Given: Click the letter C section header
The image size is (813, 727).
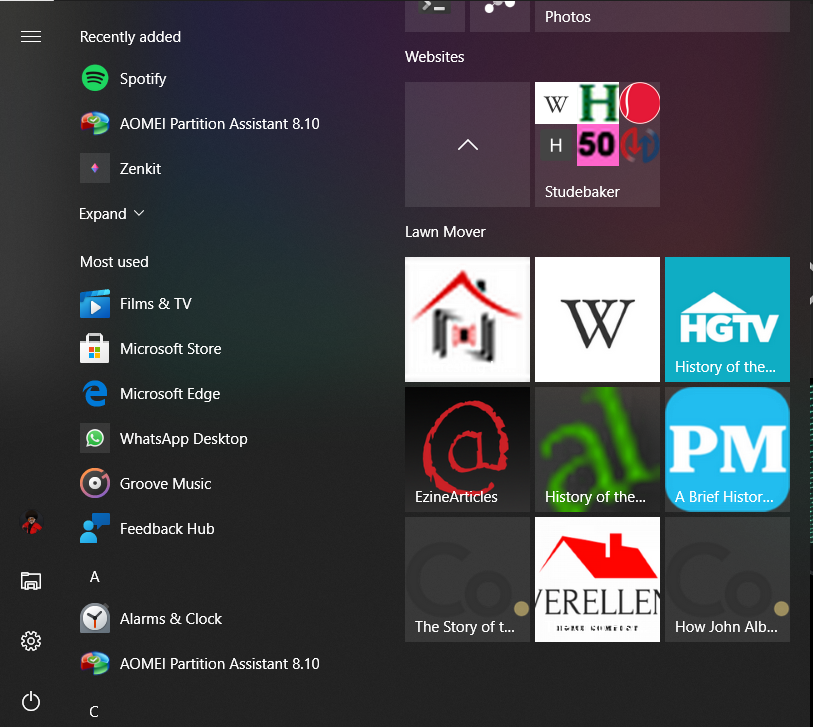Looking at the screenshot, I should [94, 711].
